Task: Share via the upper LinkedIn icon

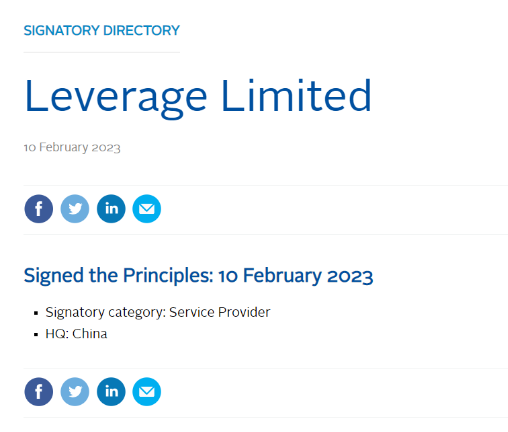Action: [x=111, y=209]
